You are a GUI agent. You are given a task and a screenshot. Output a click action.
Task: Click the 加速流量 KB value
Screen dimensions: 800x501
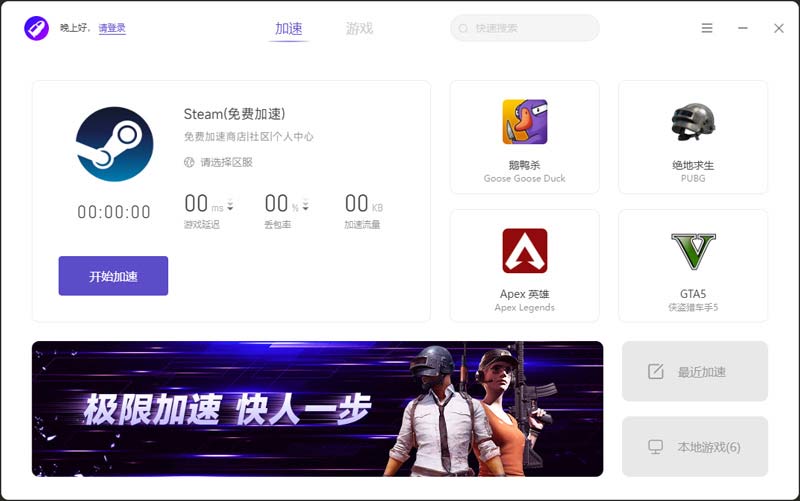click(364, 204)
